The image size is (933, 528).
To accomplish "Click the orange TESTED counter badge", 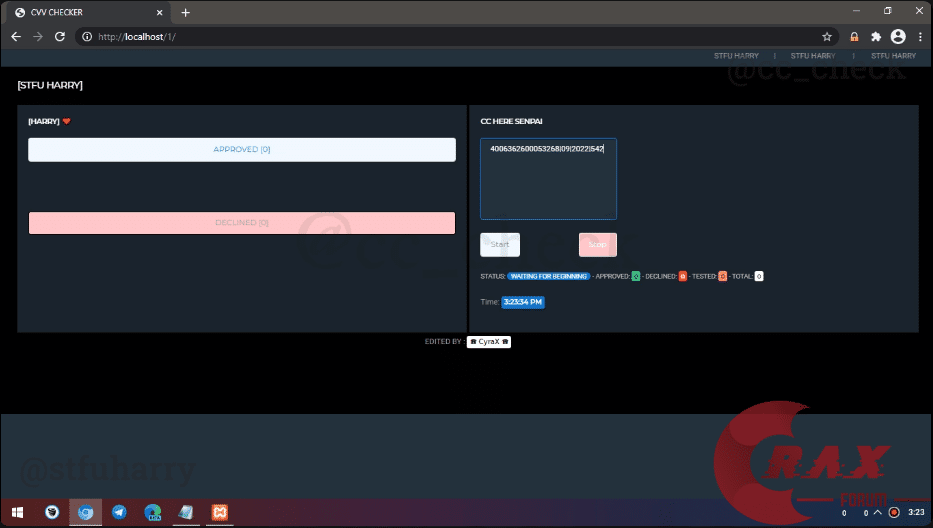I will click(722, 276).
